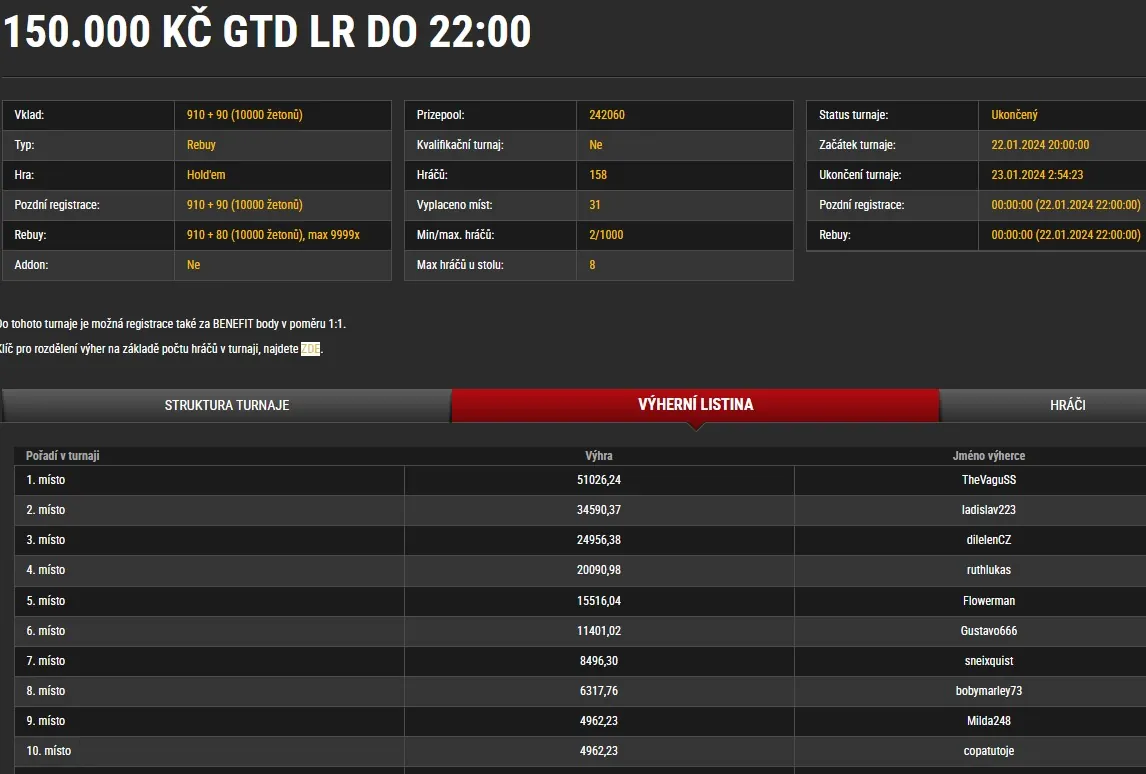Open the HRÁČI tab
1146x774 pixels.
tap(1068, 405)
